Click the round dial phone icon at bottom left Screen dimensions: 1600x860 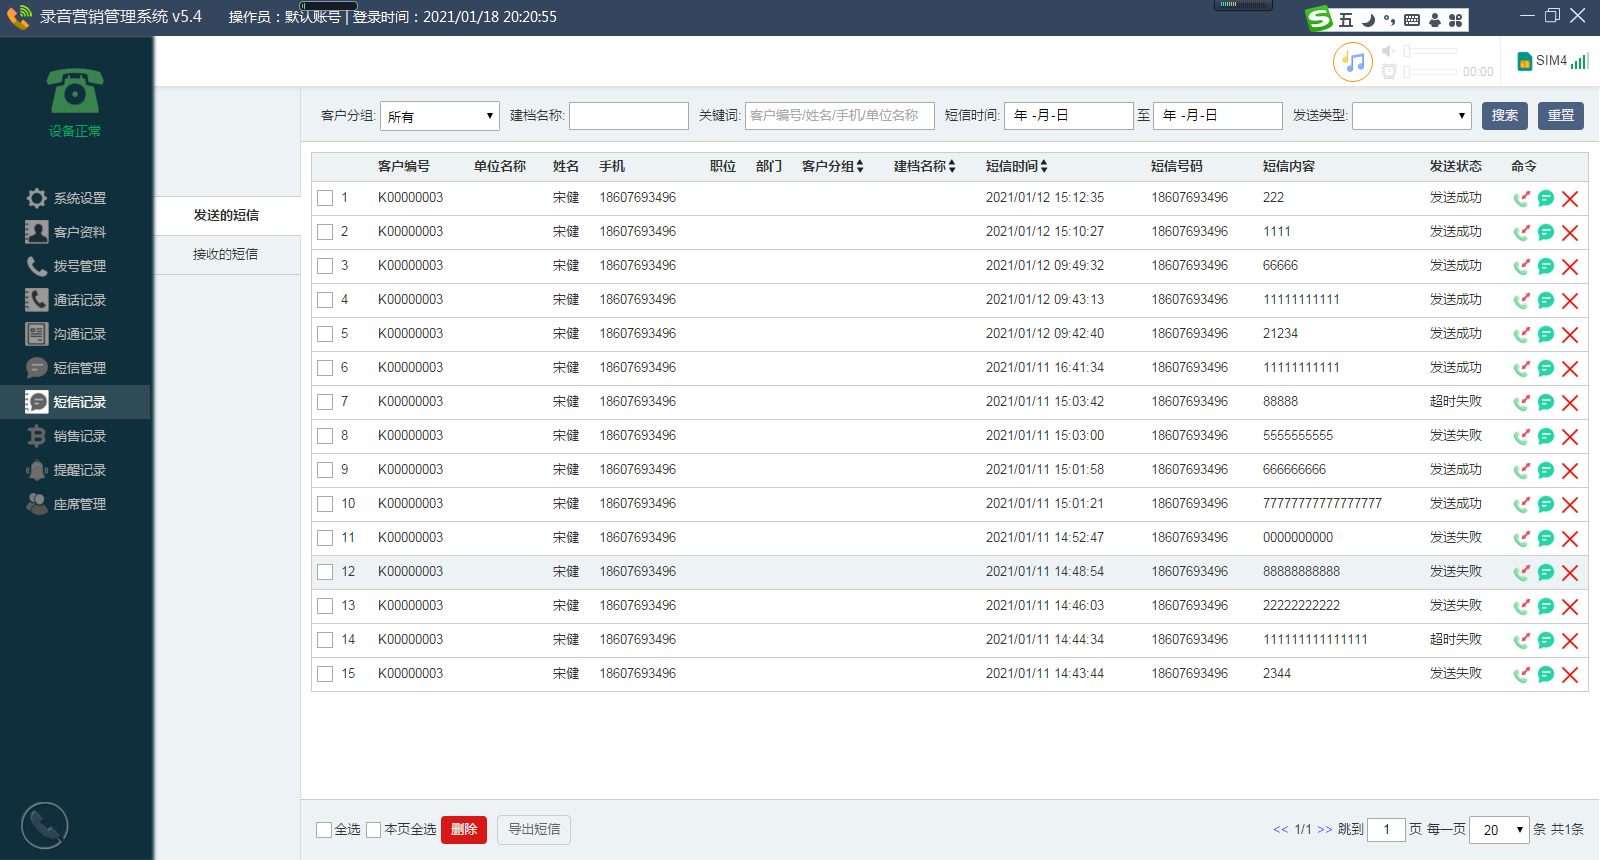(x=45, y=826)
